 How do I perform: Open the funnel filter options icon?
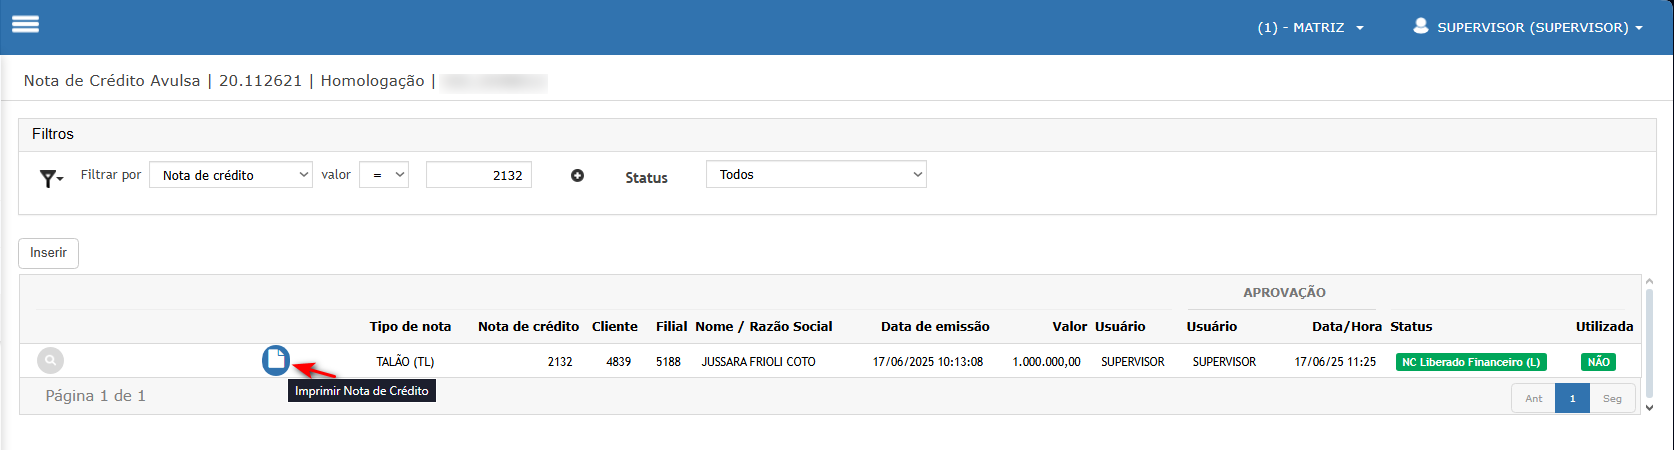(x=51, y=178)
